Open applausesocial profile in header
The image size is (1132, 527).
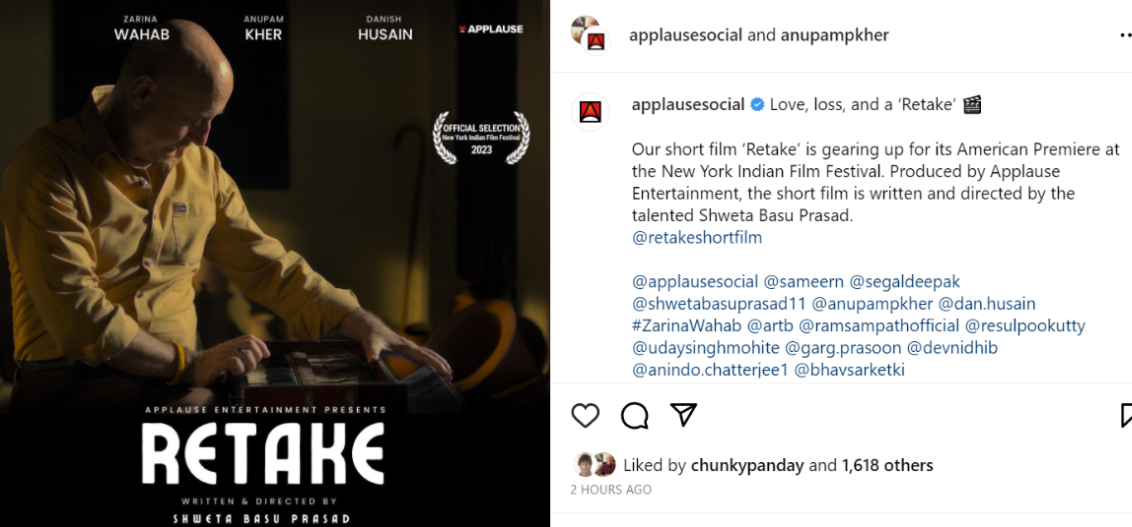pos(686,35)
